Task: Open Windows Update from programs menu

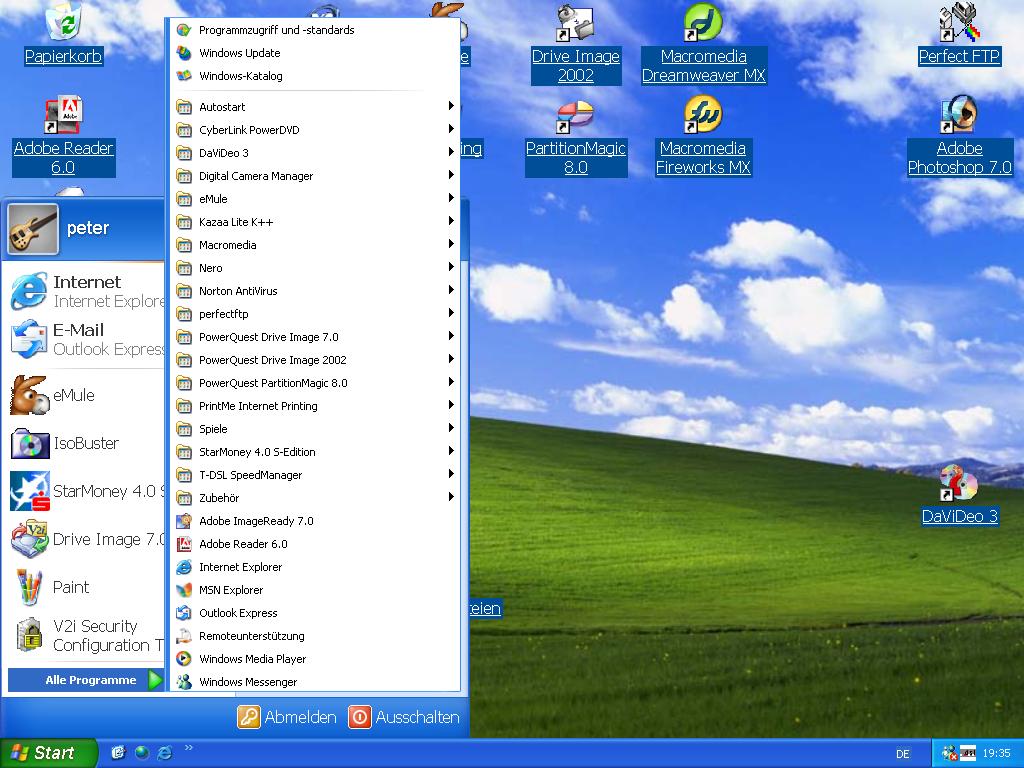Action: (x=239, y=53)
